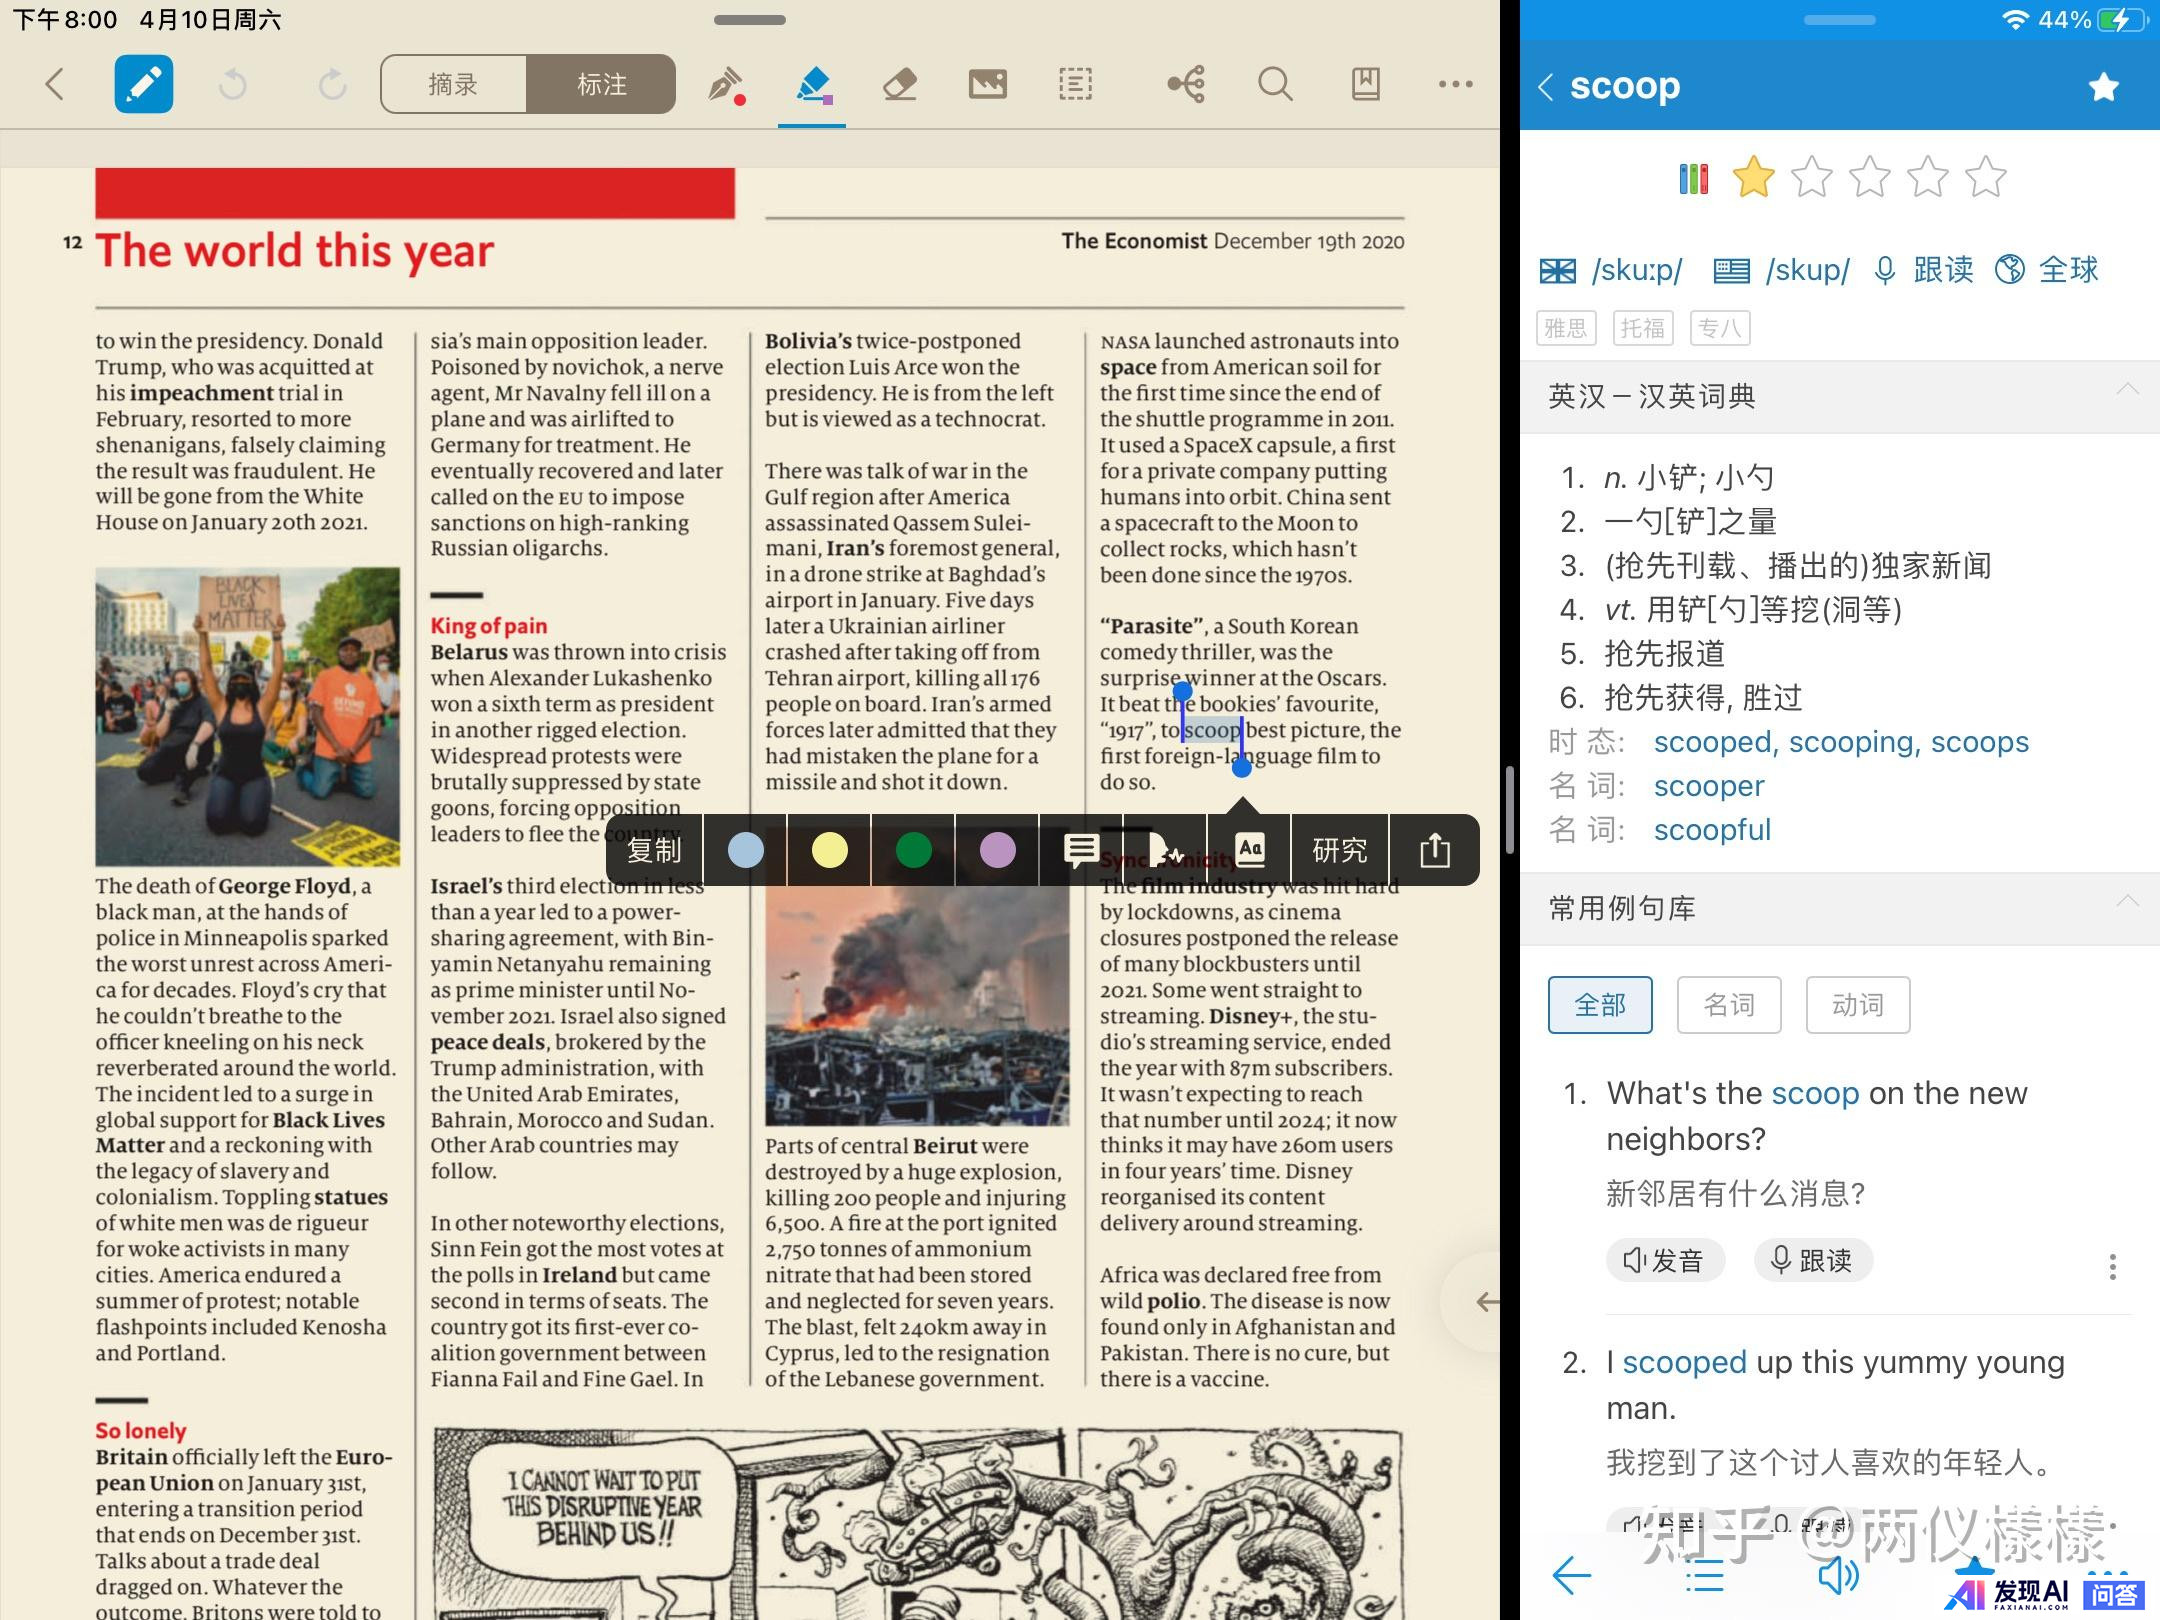Set rating to five stars
Screen dimensions: 2160x1620
[1985, 178]
